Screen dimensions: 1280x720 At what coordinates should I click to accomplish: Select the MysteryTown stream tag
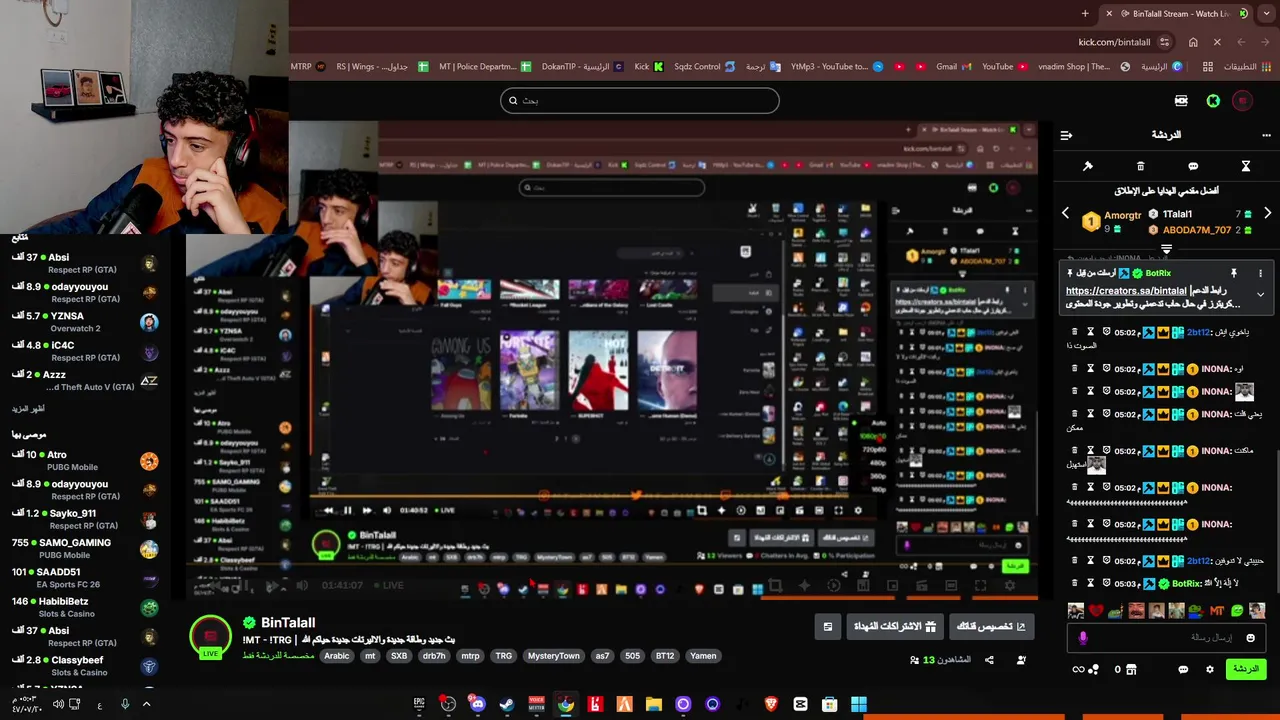(553, 656)
